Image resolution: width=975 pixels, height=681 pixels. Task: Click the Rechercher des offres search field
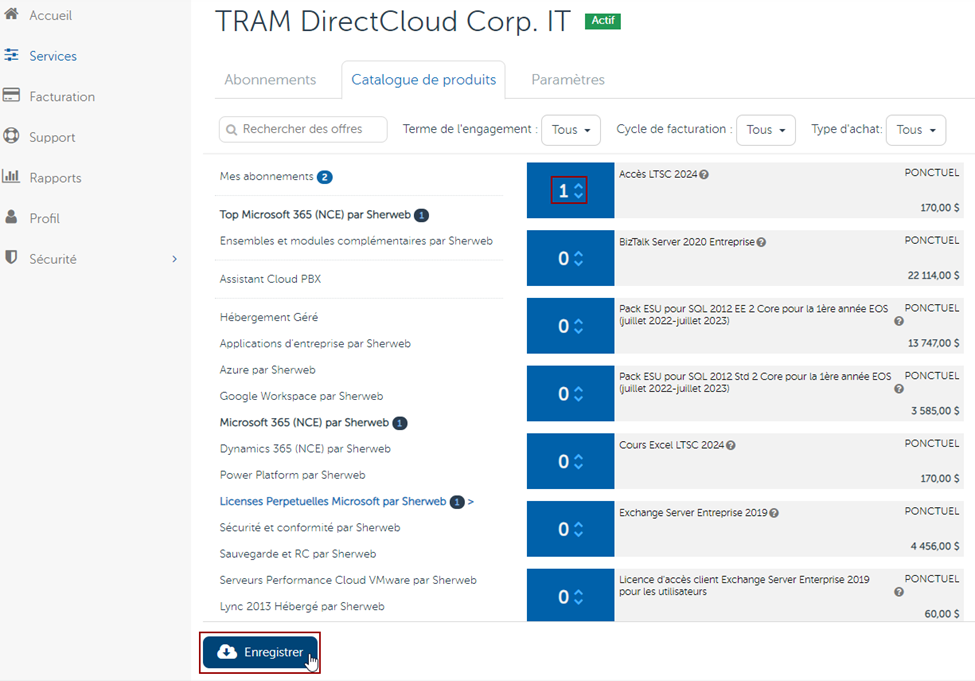click(x=303, y=129)
